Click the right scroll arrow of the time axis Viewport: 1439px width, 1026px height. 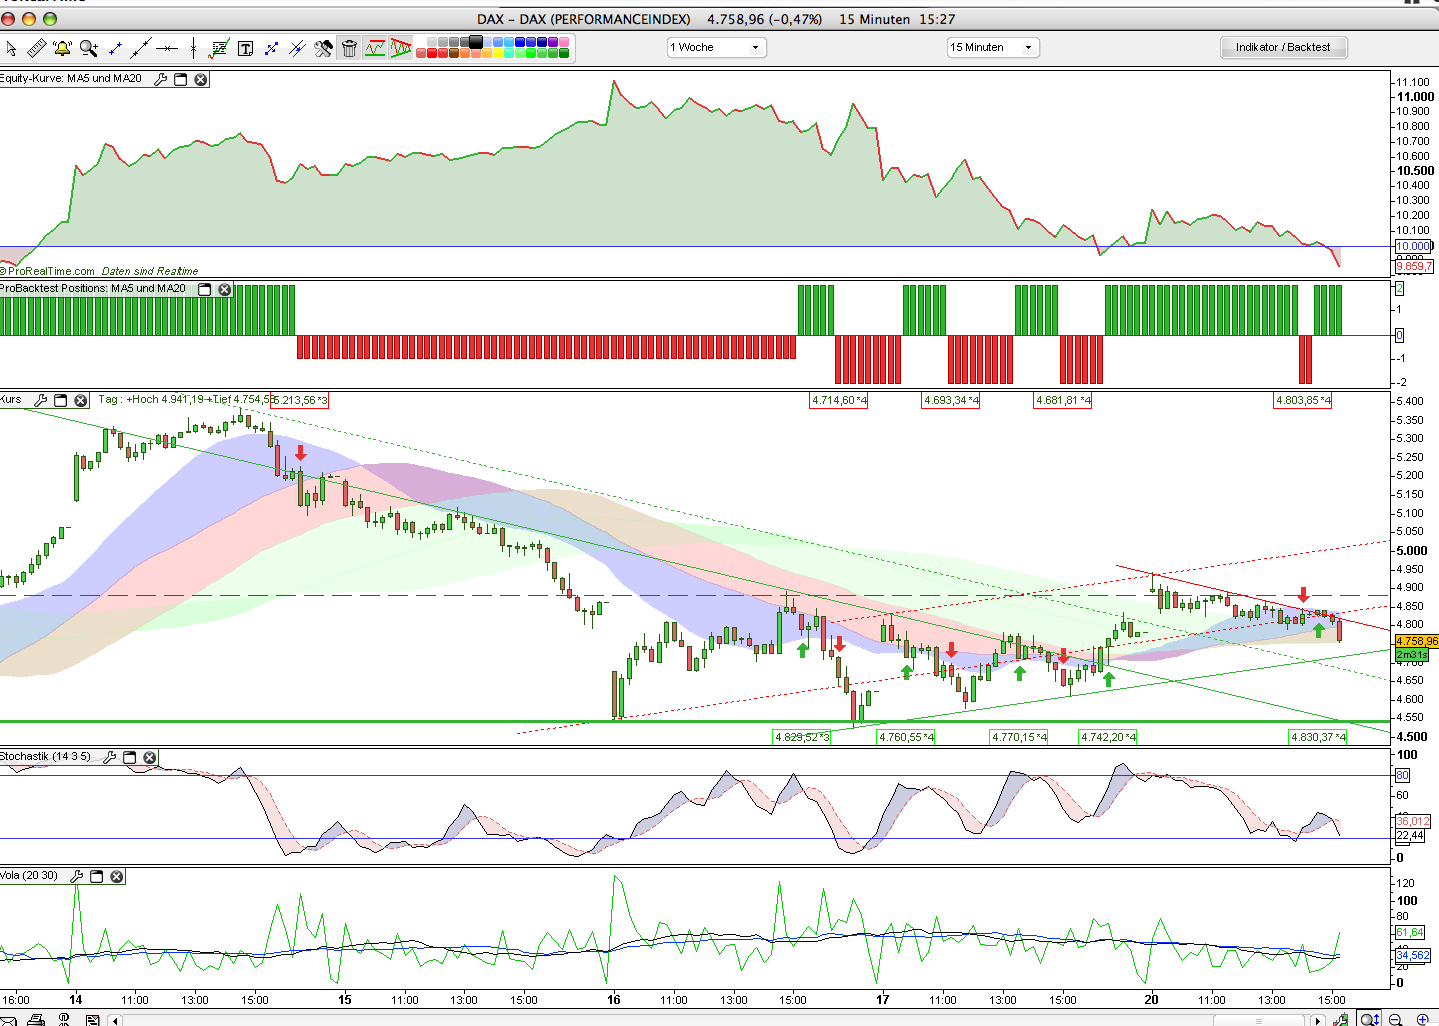(x=1318, y=1020)
